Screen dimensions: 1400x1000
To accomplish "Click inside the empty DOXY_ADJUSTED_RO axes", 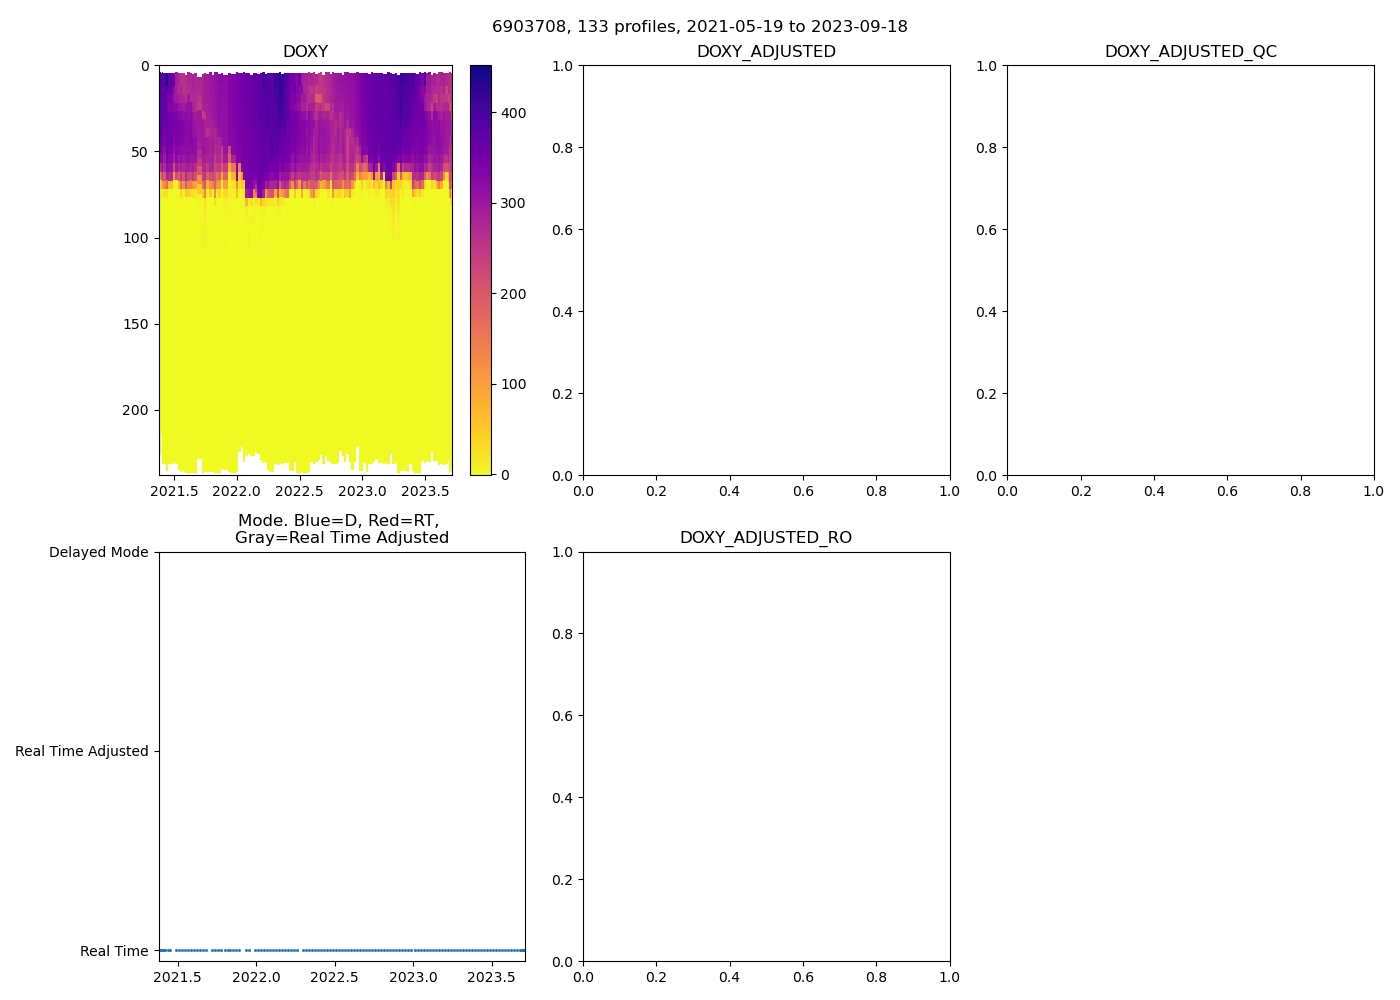I will pos(766,756).
